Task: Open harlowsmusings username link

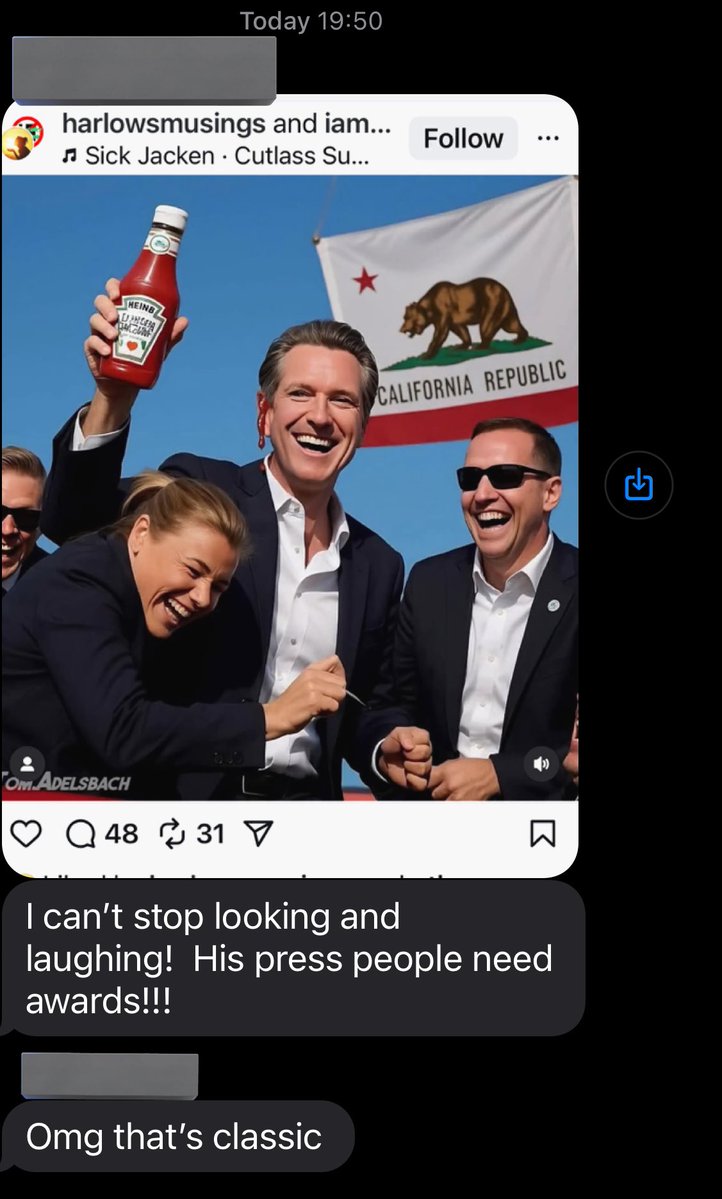Action: (x=163, y=124)
